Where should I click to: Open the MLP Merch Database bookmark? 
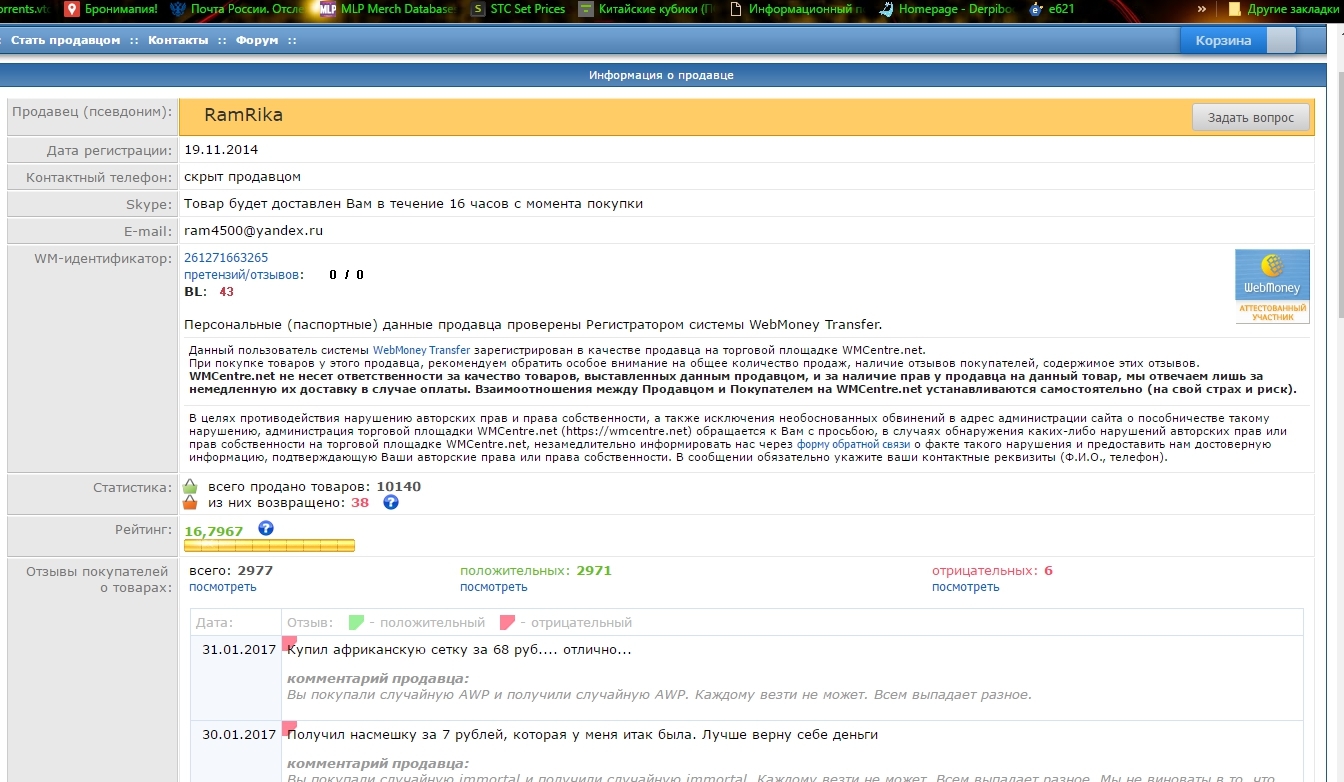pyautogui.click(x=386, y=9)
